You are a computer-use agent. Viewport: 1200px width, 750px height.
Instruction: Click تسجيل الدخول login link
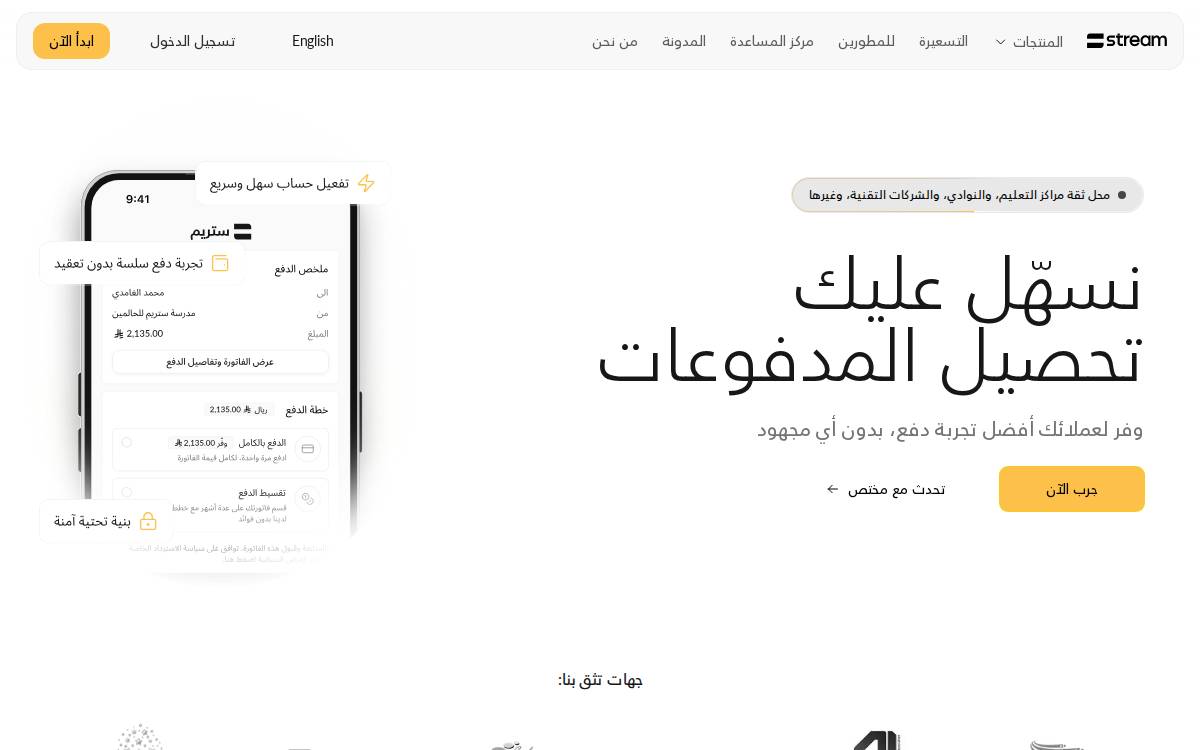tap(193, 41)
